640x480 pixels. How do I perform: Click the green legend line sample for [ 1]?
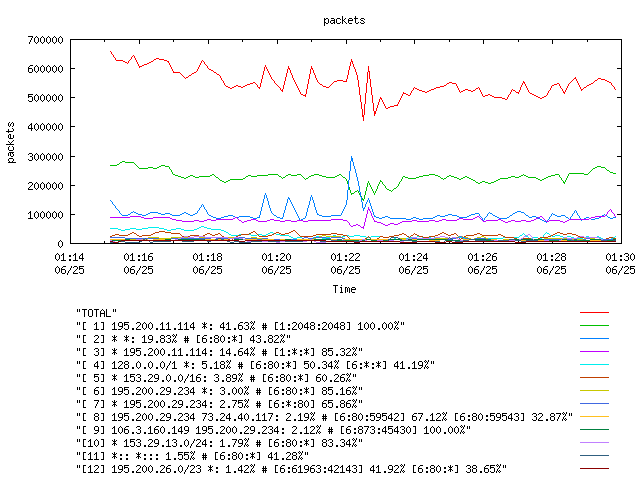594,326
